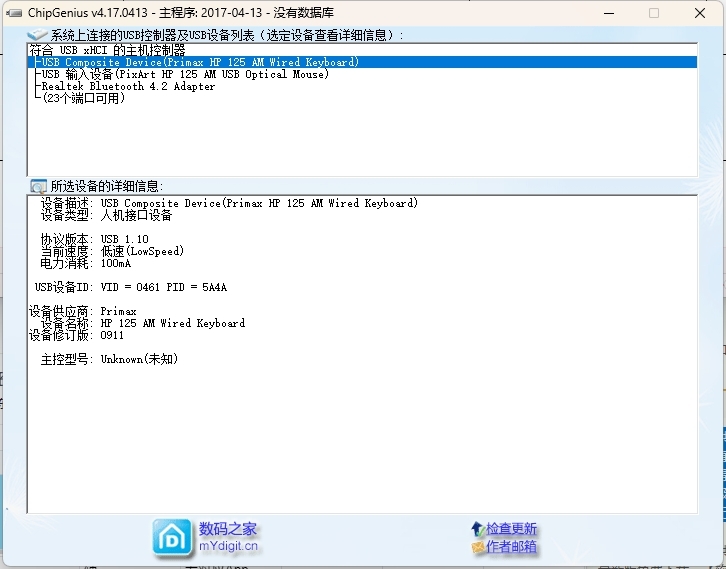The height and width of the screenshot is (569, 726).
Task: Select USB Composite Device Primax keyboard row
Action: (x=363, y=62)
